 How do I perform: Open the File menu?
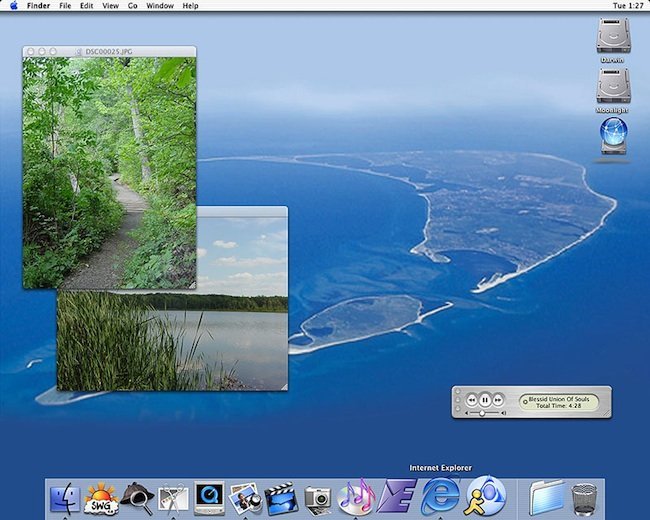click(x=65, y=6)
